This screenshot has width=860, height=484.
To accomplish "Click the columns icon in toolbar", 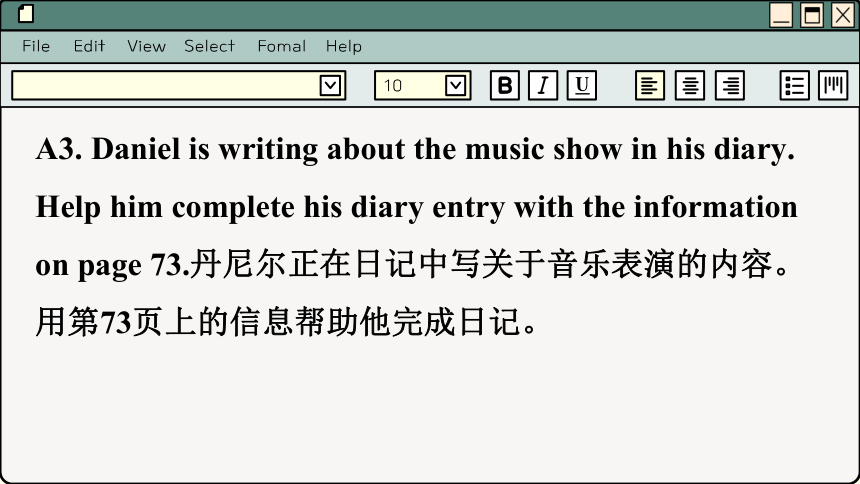I will click(833, 86).
